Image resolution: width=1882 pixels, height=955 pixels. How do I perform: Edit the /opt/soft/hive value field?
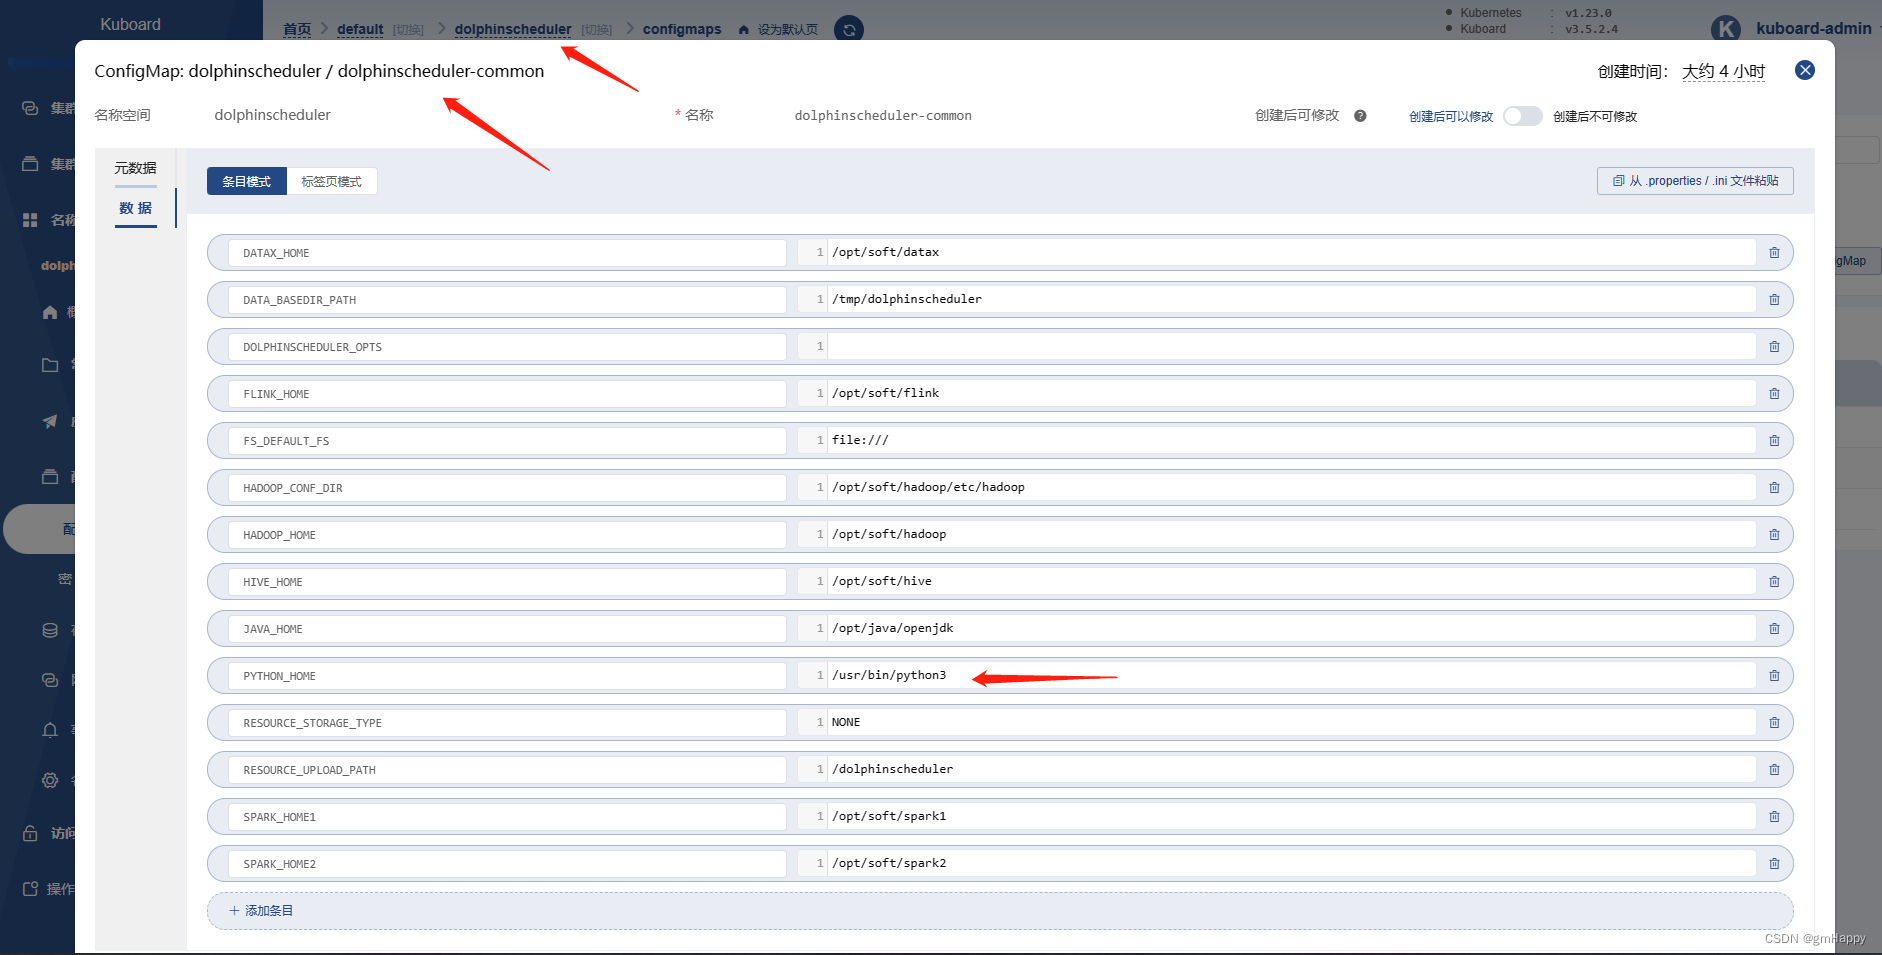pyautogui.click(x=1291, y=581)
